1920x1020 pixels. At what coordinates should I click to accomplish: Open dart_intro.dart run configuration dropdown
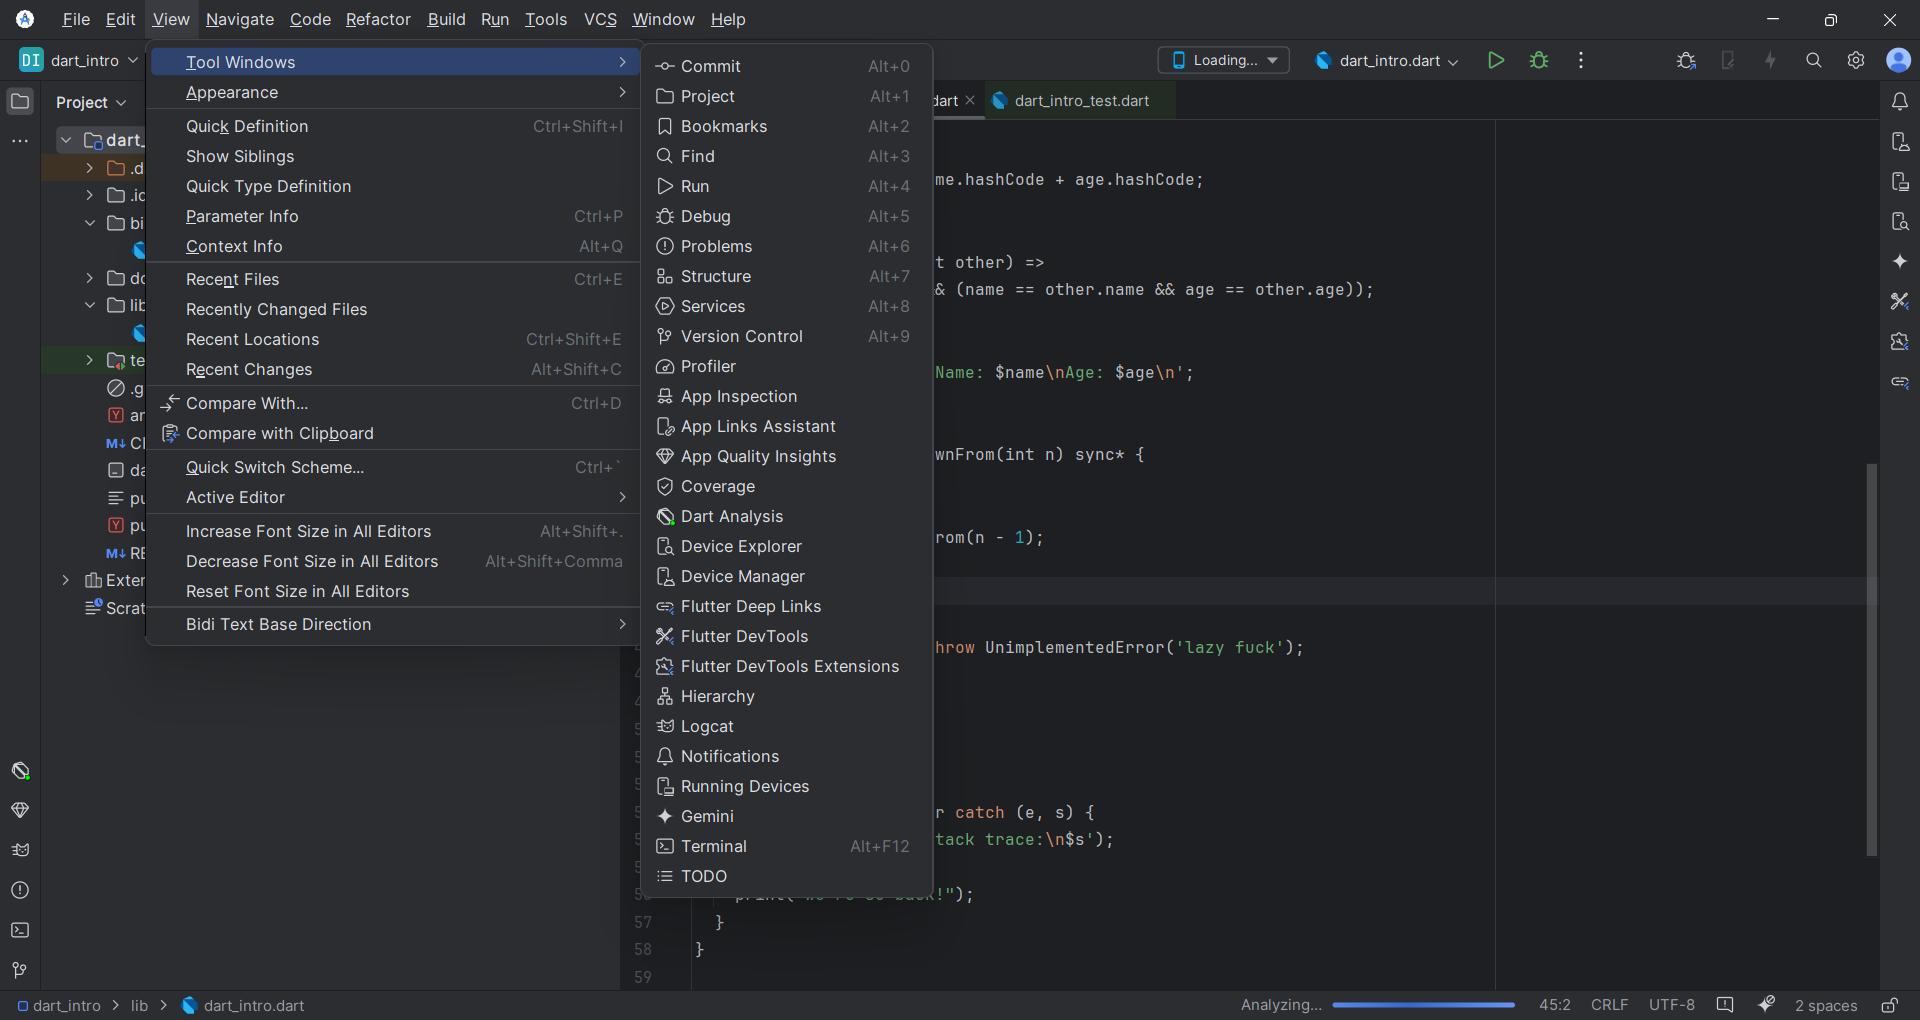pos(1387,60)
